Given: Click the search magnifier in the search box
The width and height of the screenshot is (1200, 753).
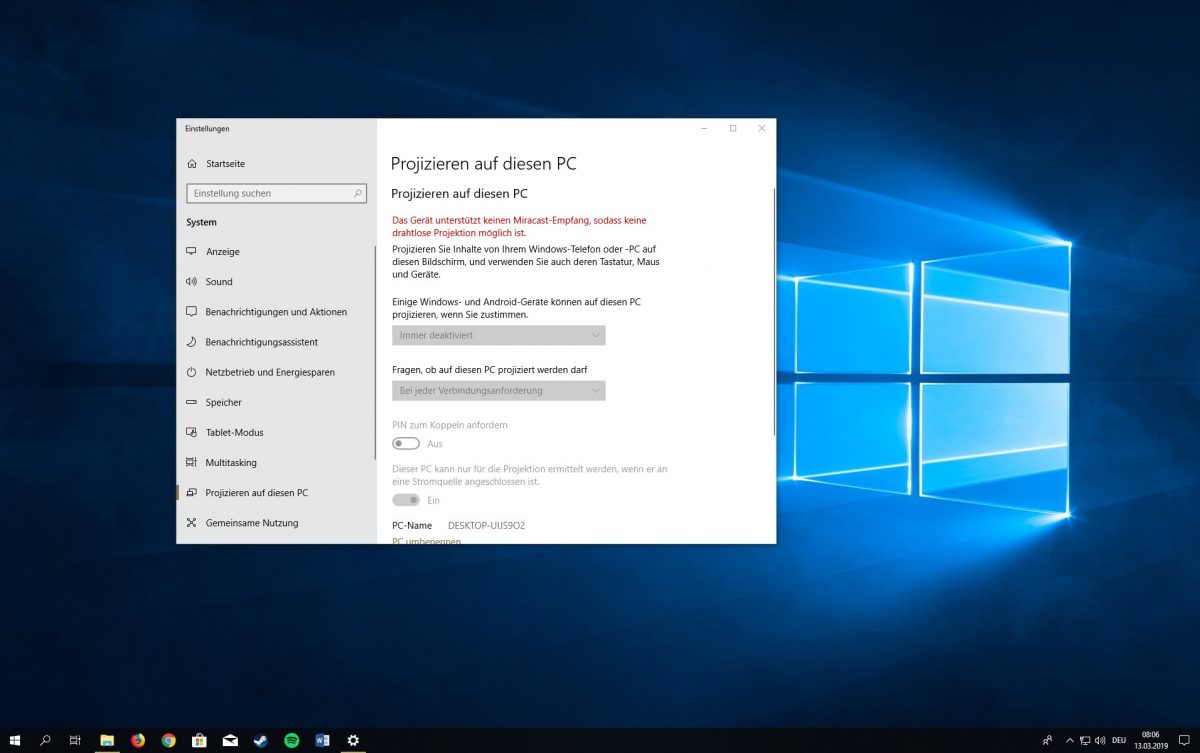Looking at the screenshot, I should coord(357,193).
